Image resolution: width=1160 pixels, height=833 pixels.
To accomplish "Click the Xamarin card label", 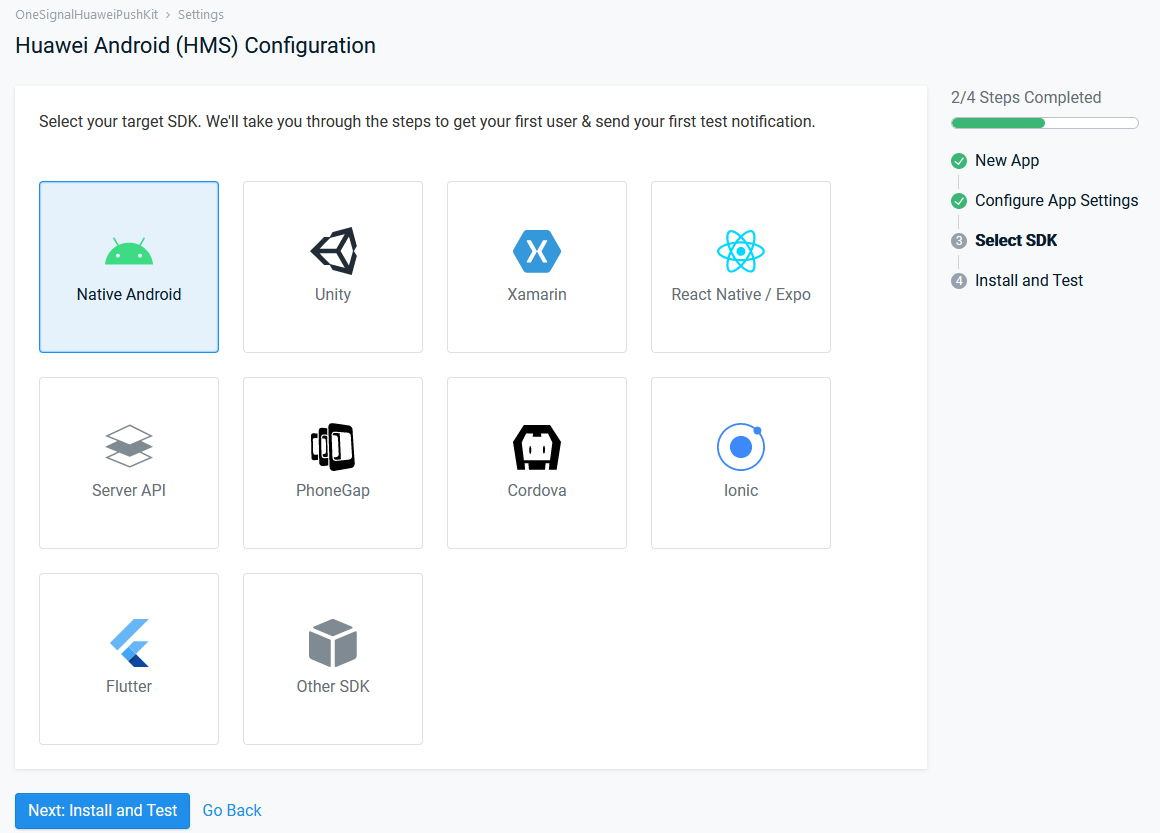I will [537, 294].
